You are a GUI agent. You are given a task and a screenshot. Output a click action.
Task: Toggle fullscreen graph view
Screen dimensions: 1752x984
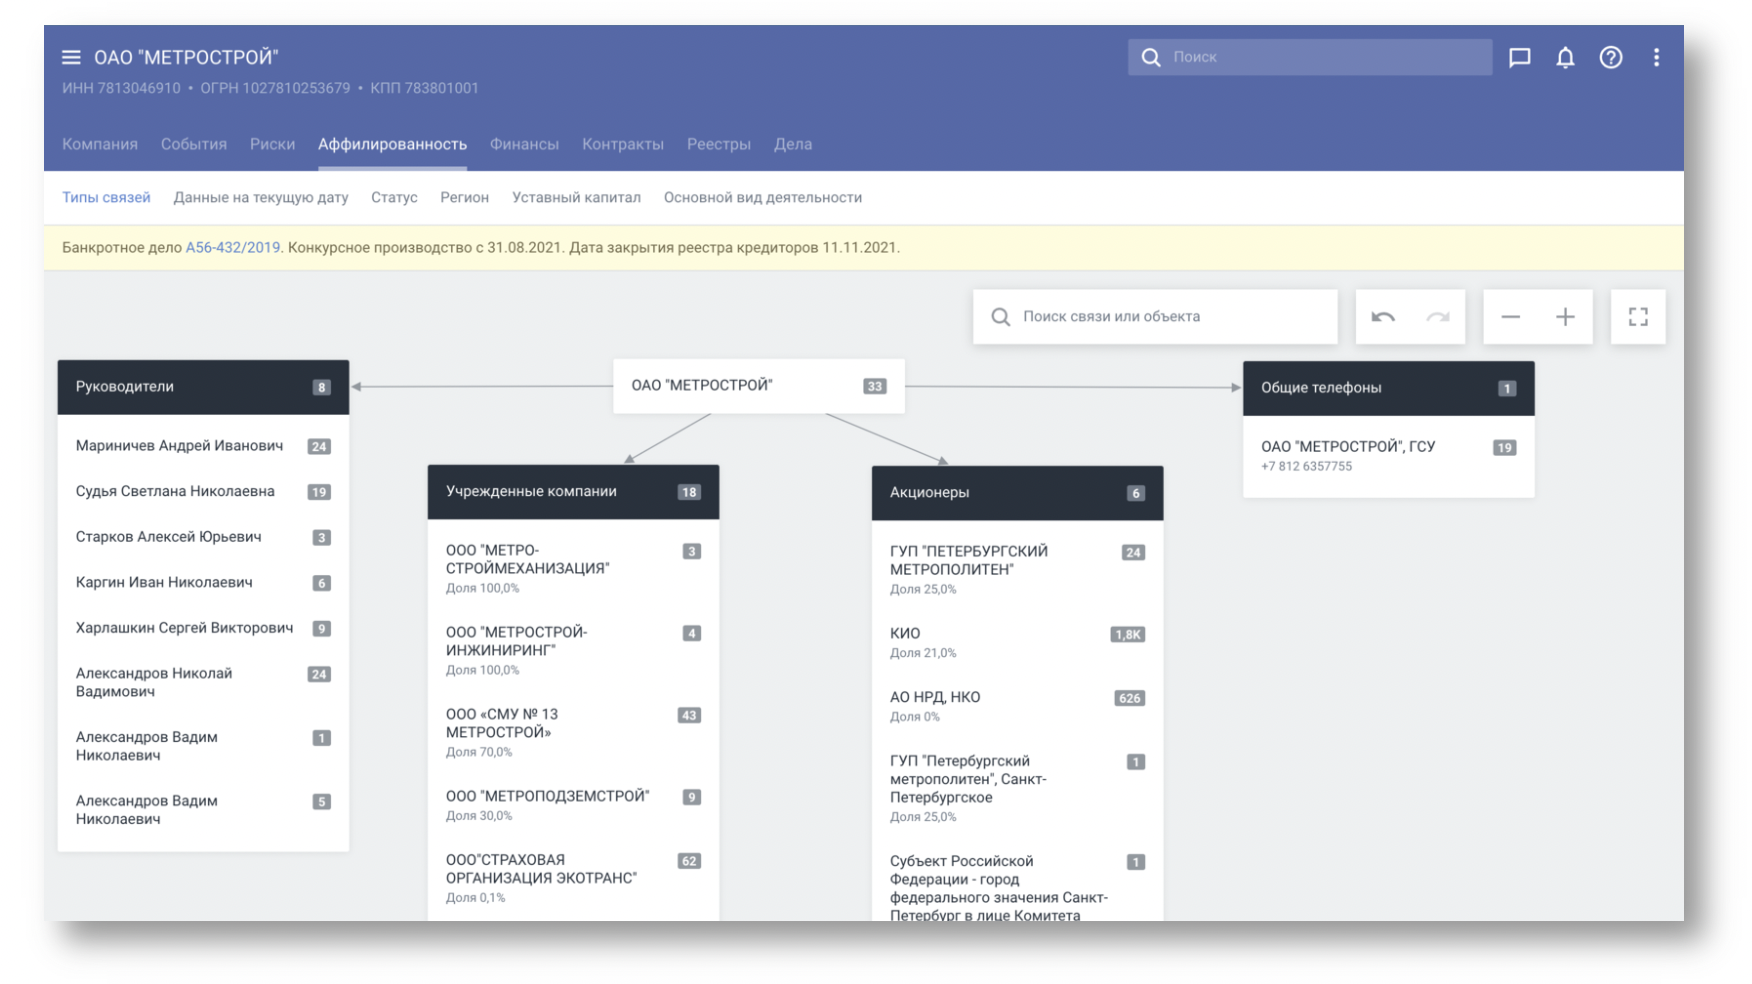click(1638, 317)
